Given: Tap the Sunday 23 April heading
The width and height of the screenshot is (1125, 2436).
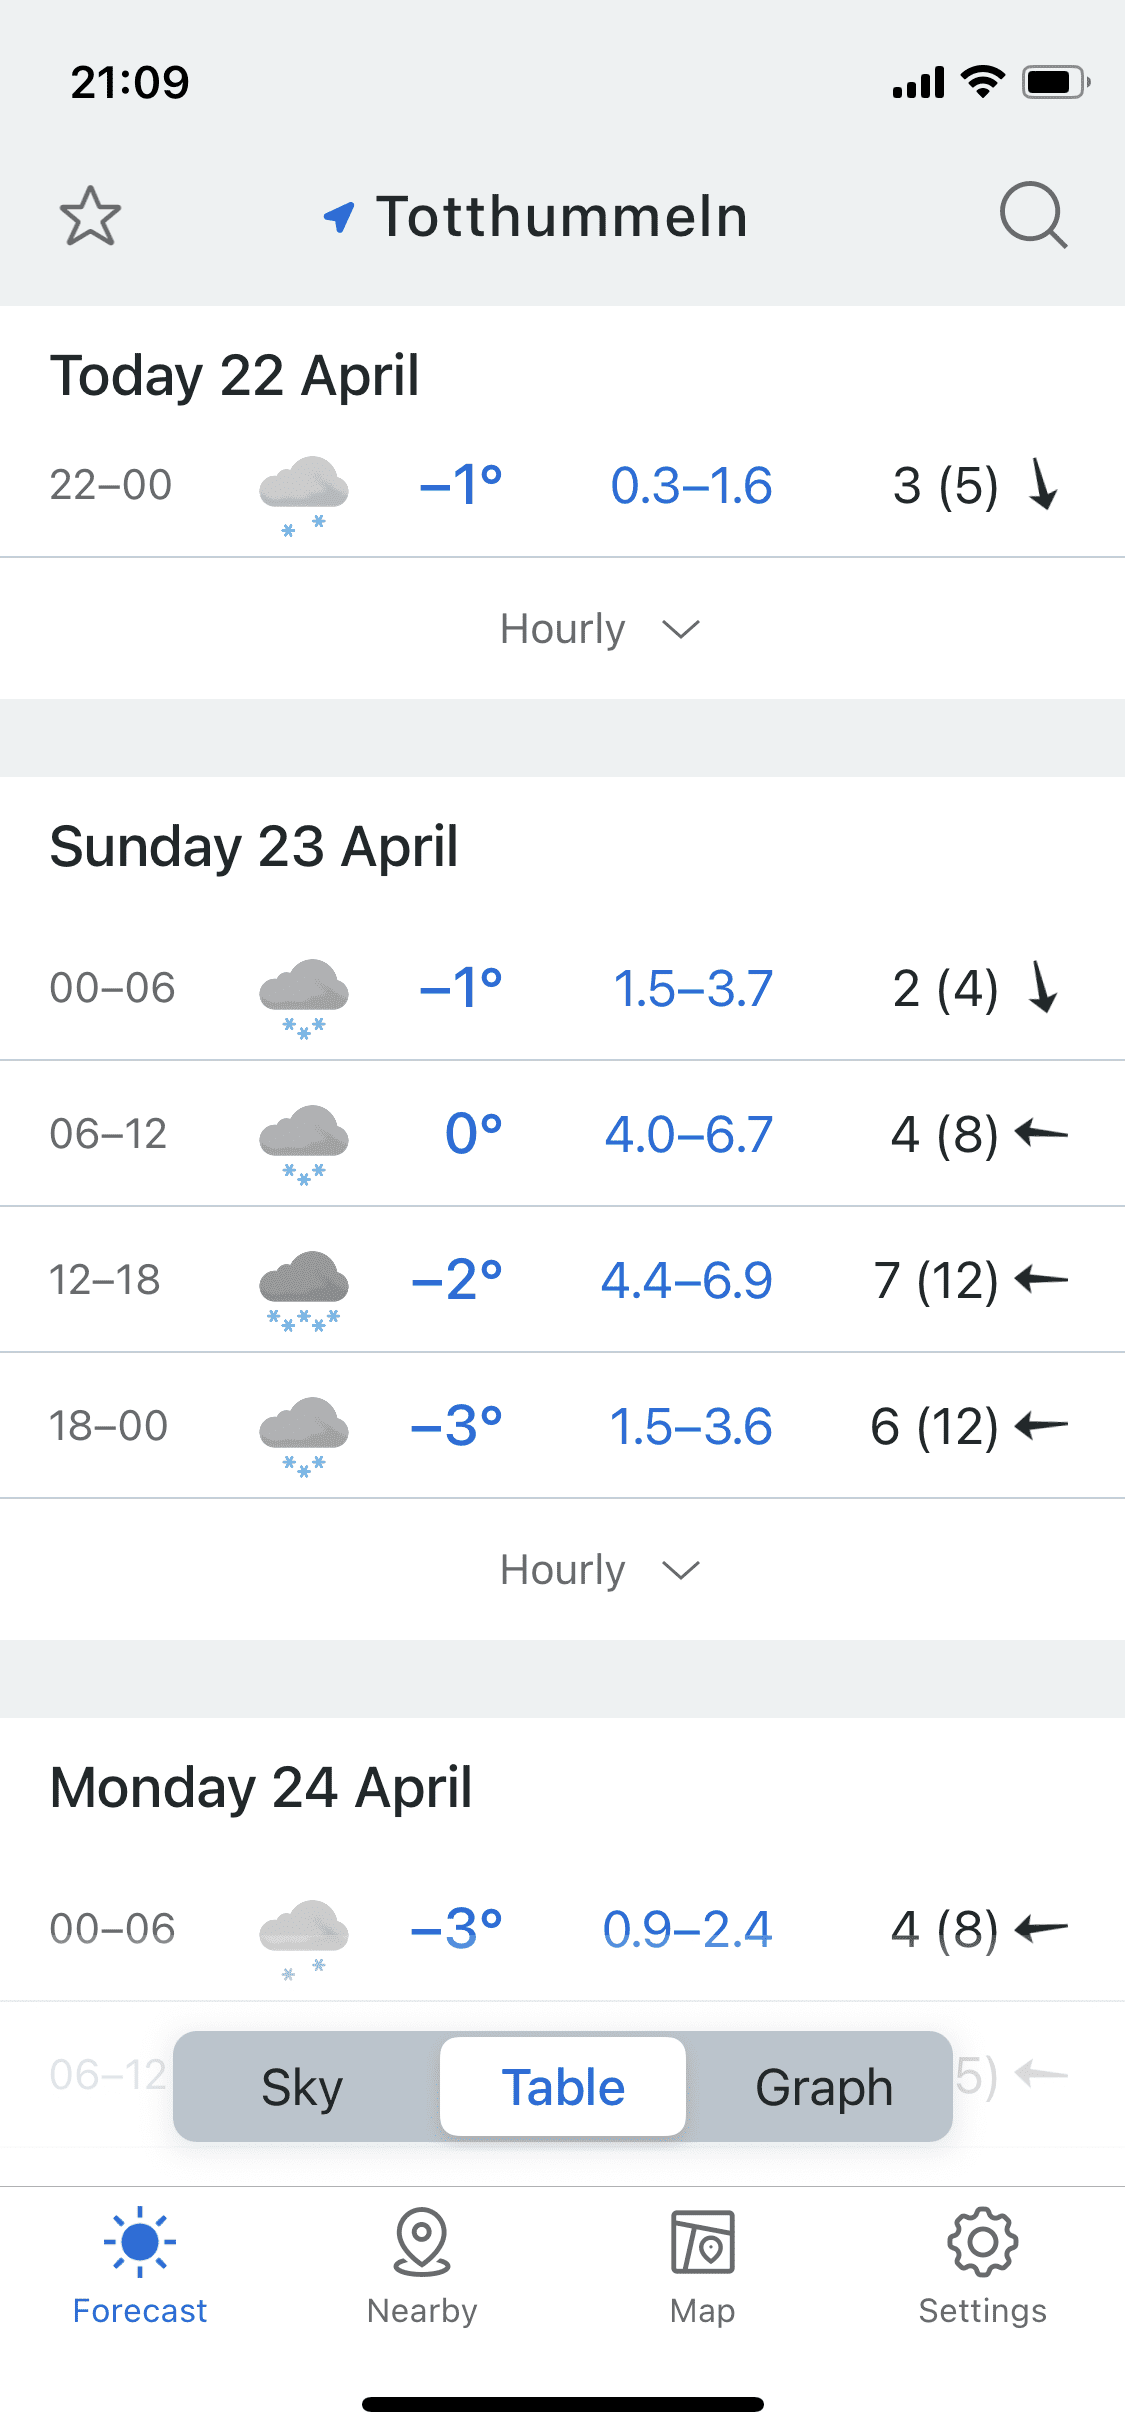Looking at the screenshot, I should tap(254, 847).
